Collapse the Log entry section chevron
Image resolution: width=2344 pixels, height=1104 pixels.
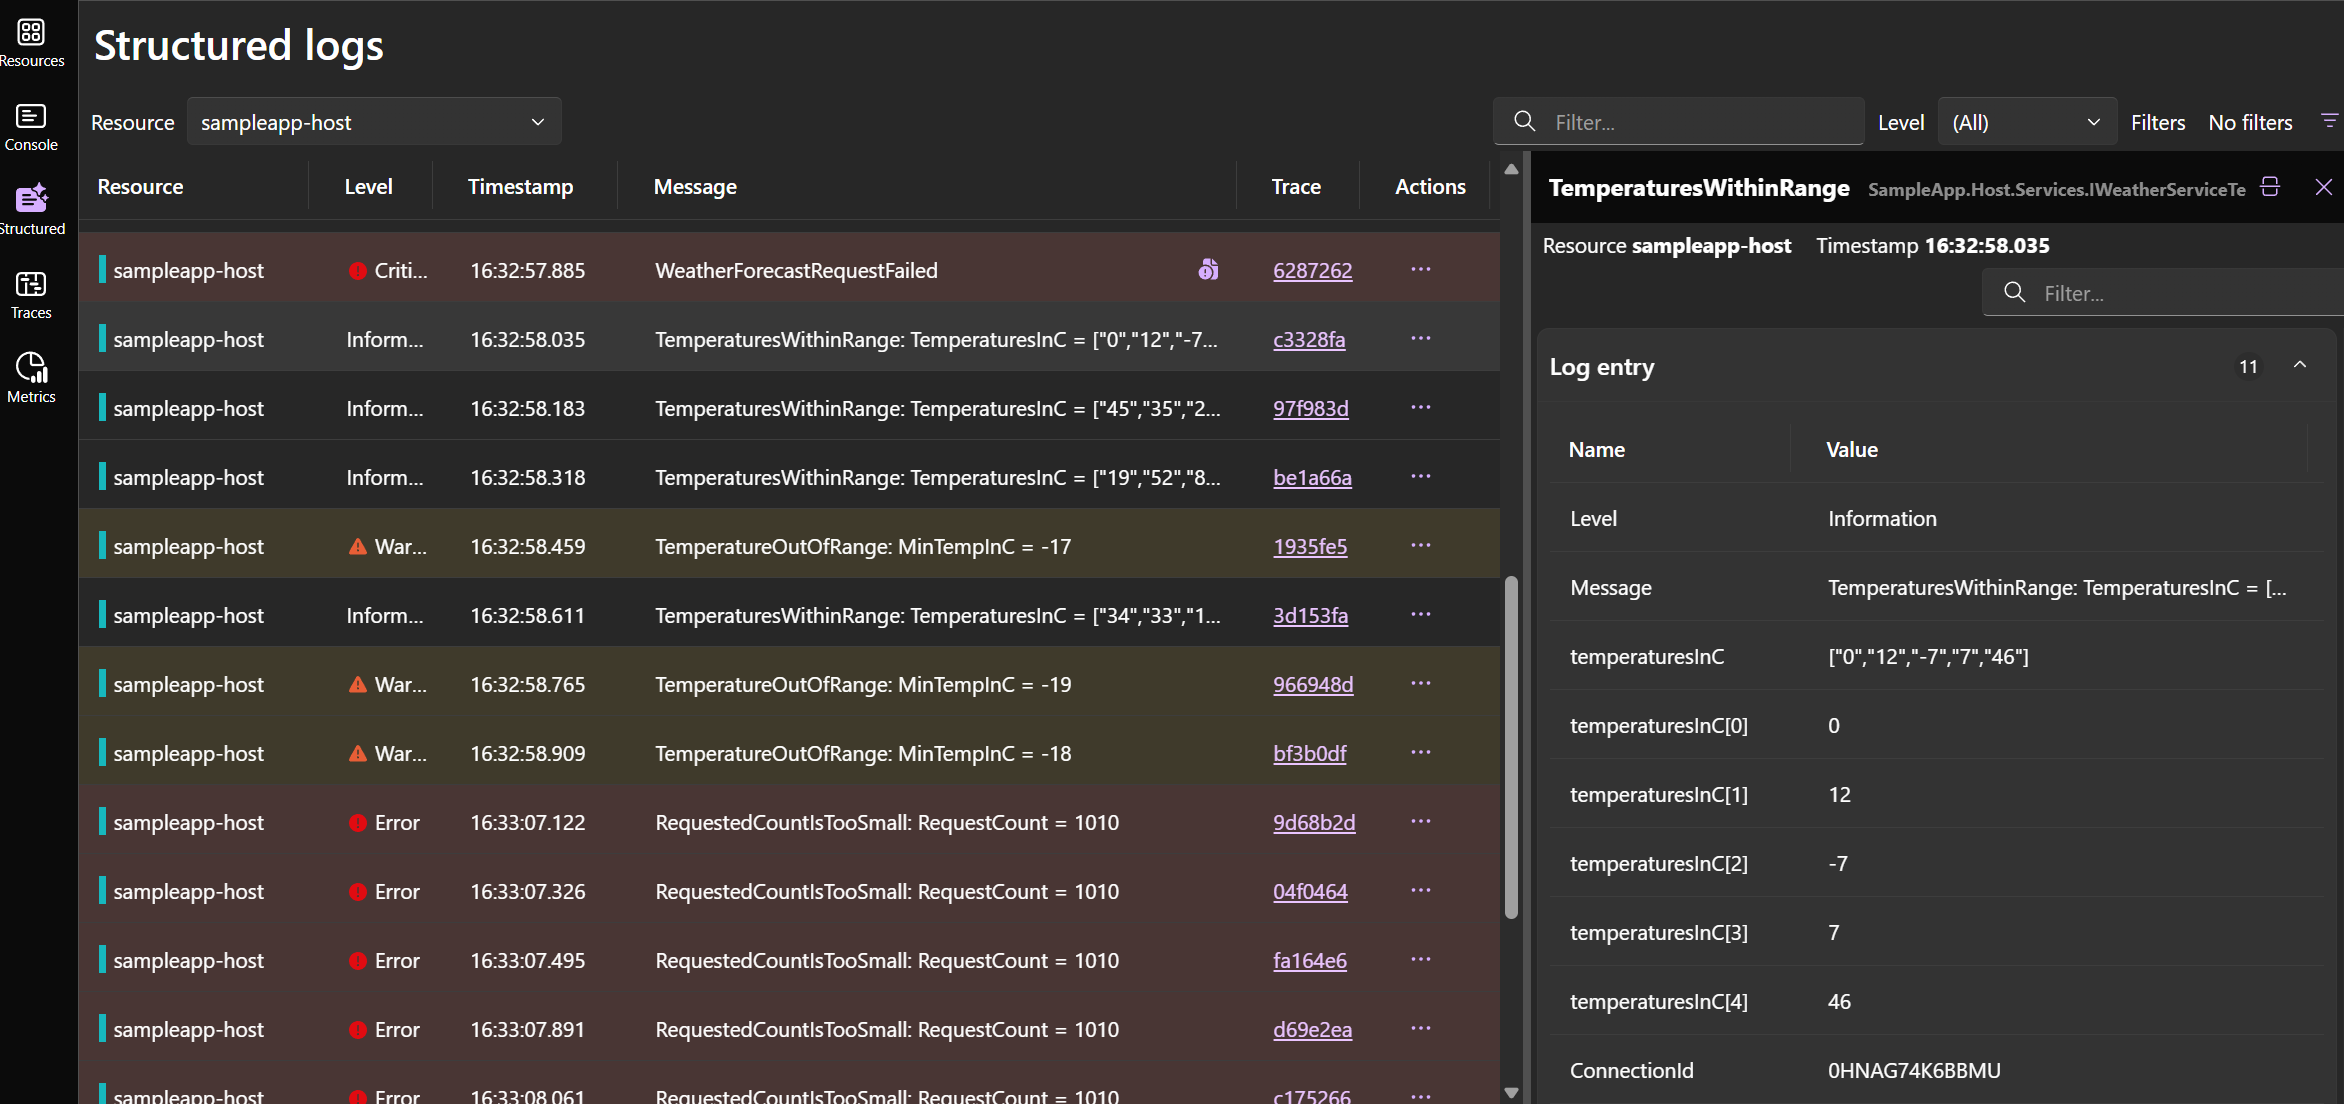point(2300,366)
